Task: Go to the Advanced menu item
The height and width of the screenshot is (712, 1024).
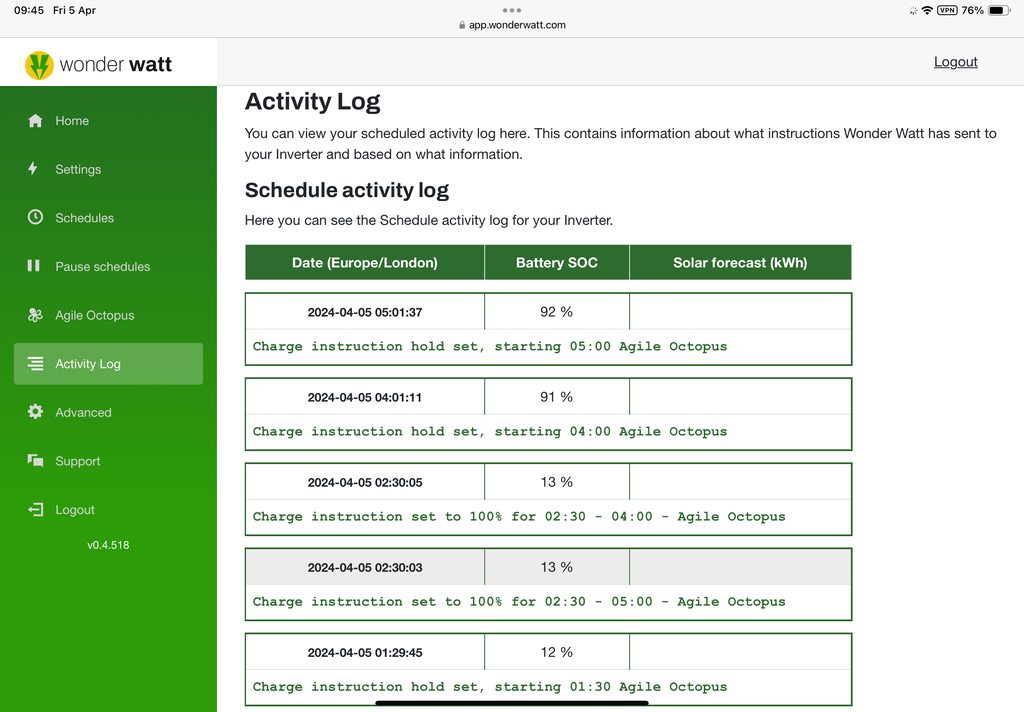Action: pyautogui.click(x=83, y=412)
